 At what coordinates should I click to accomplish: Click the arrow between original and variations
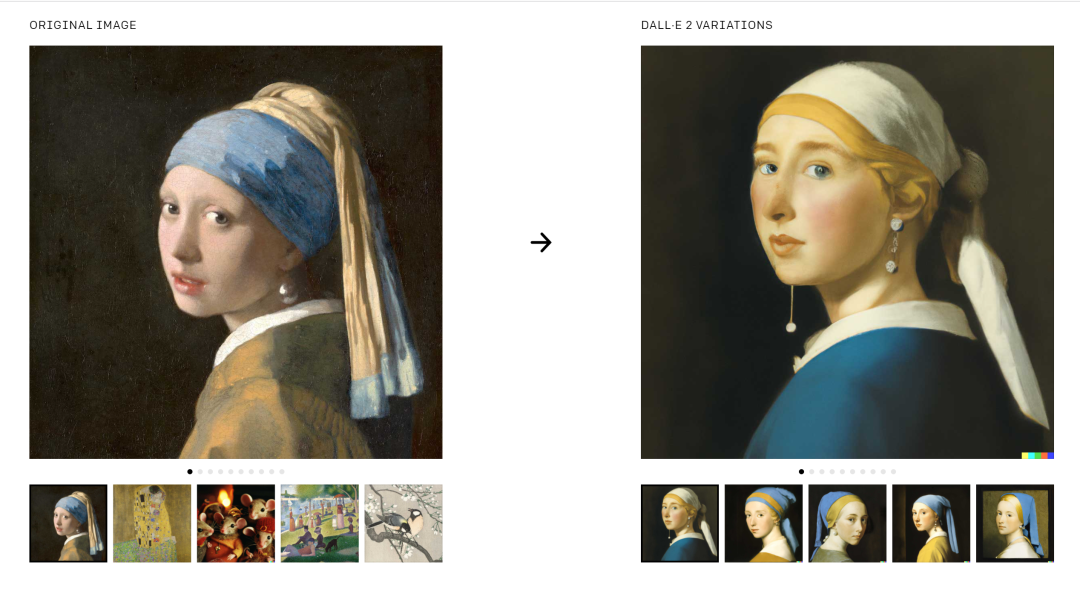point(541,242)
